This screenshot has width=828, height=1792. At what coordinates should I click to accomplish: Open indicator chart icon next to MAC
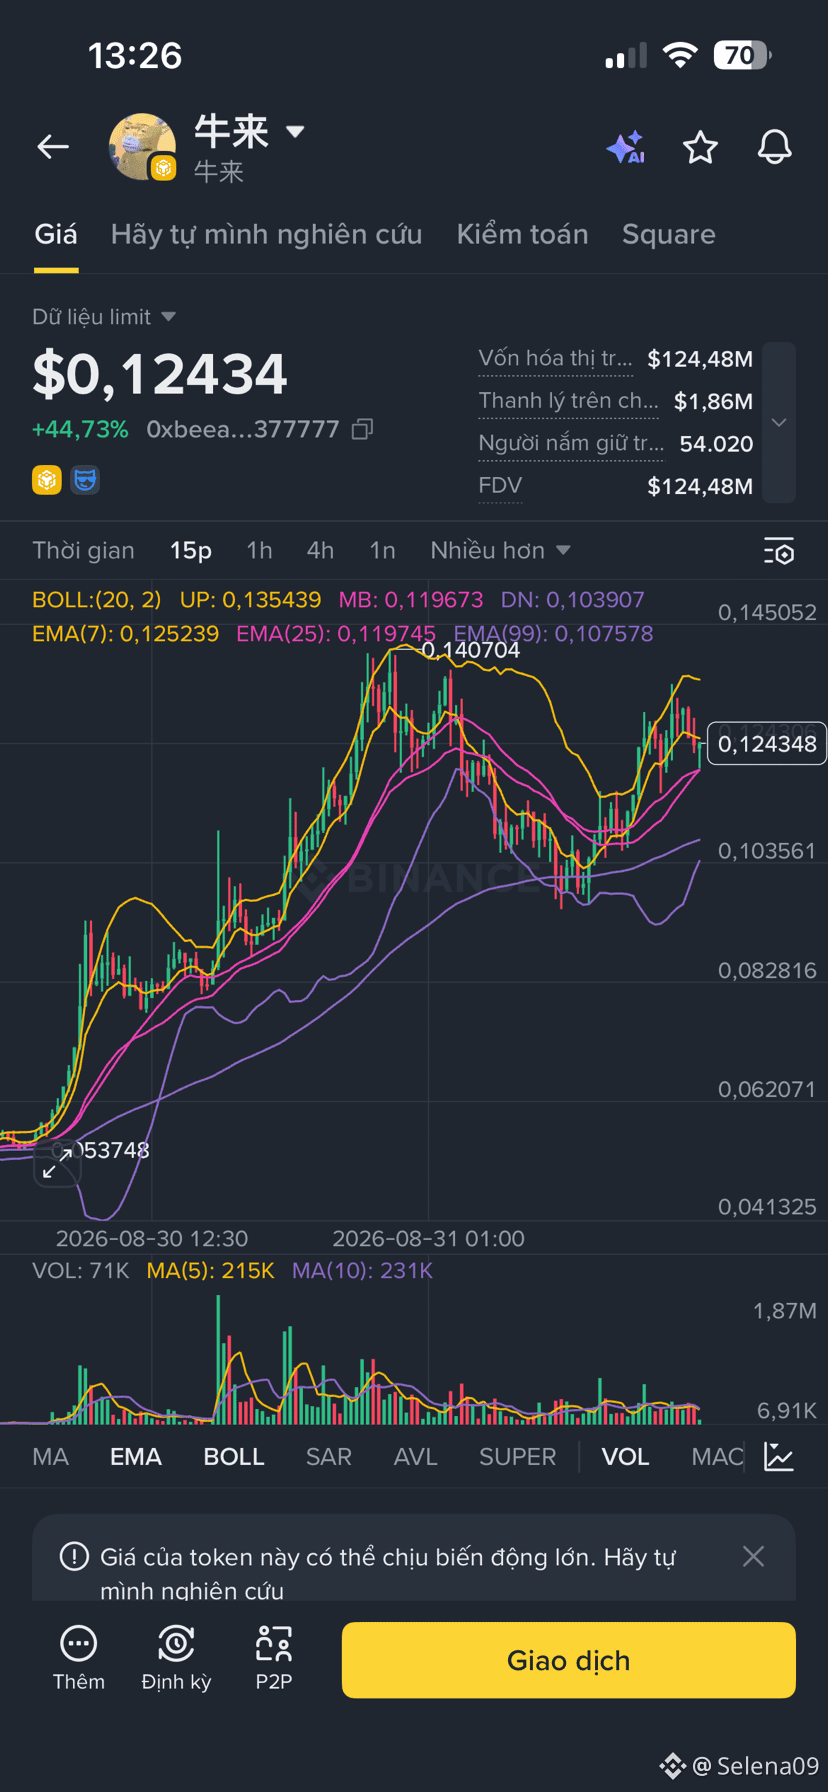(x=779, y=1456)
